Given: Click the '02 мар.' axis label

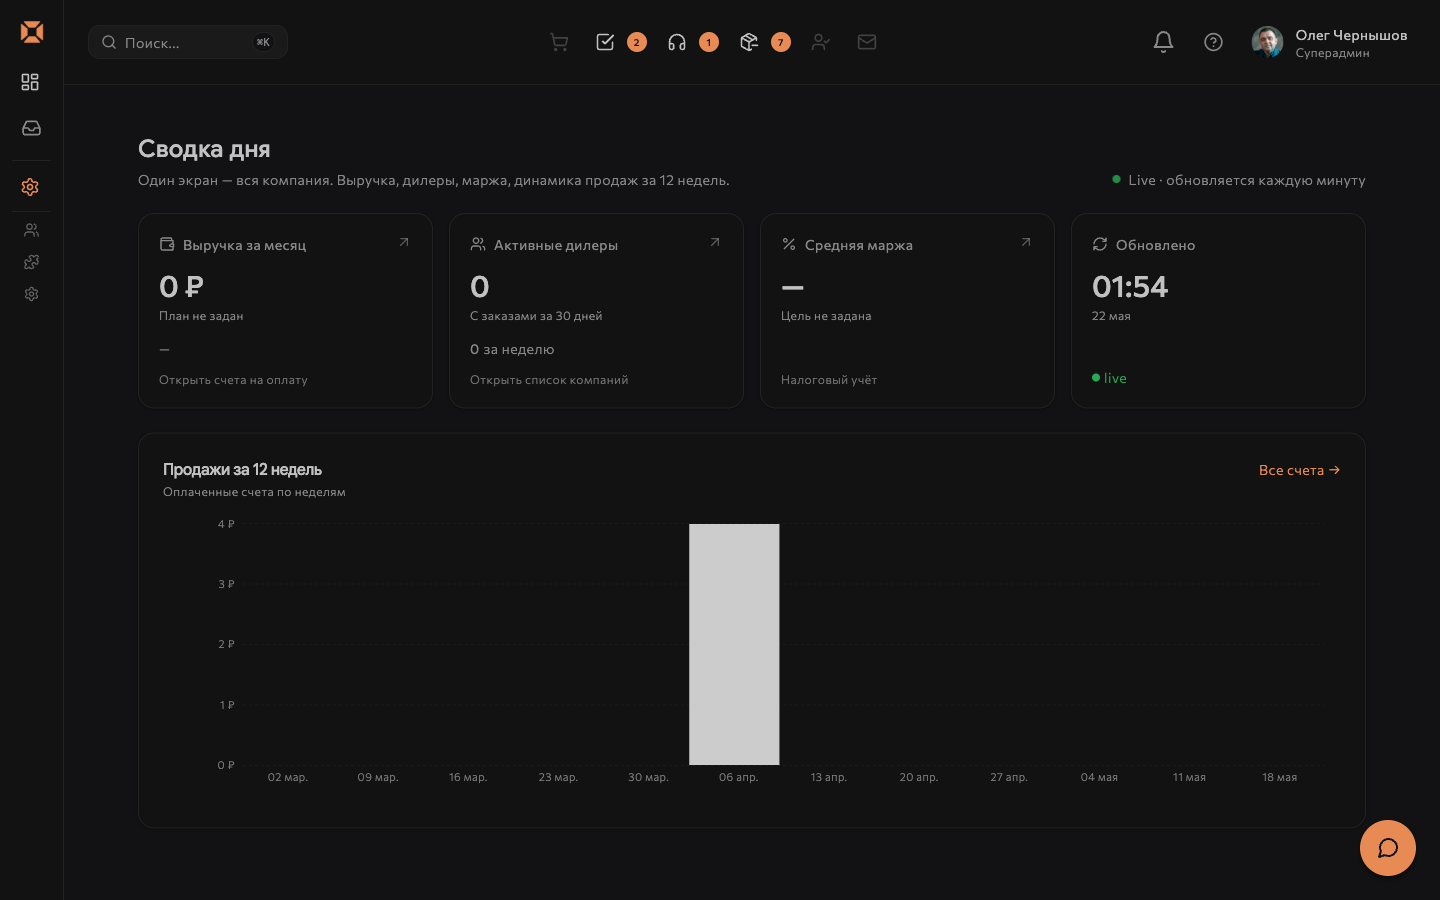Looking at the screenshot, I should 288,777.
